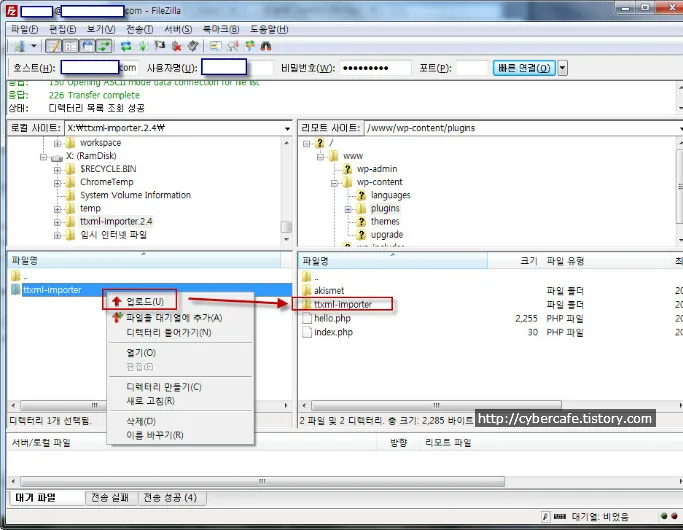
Task: Choose 업로드(U) in context menu
Action: (180, 301)
